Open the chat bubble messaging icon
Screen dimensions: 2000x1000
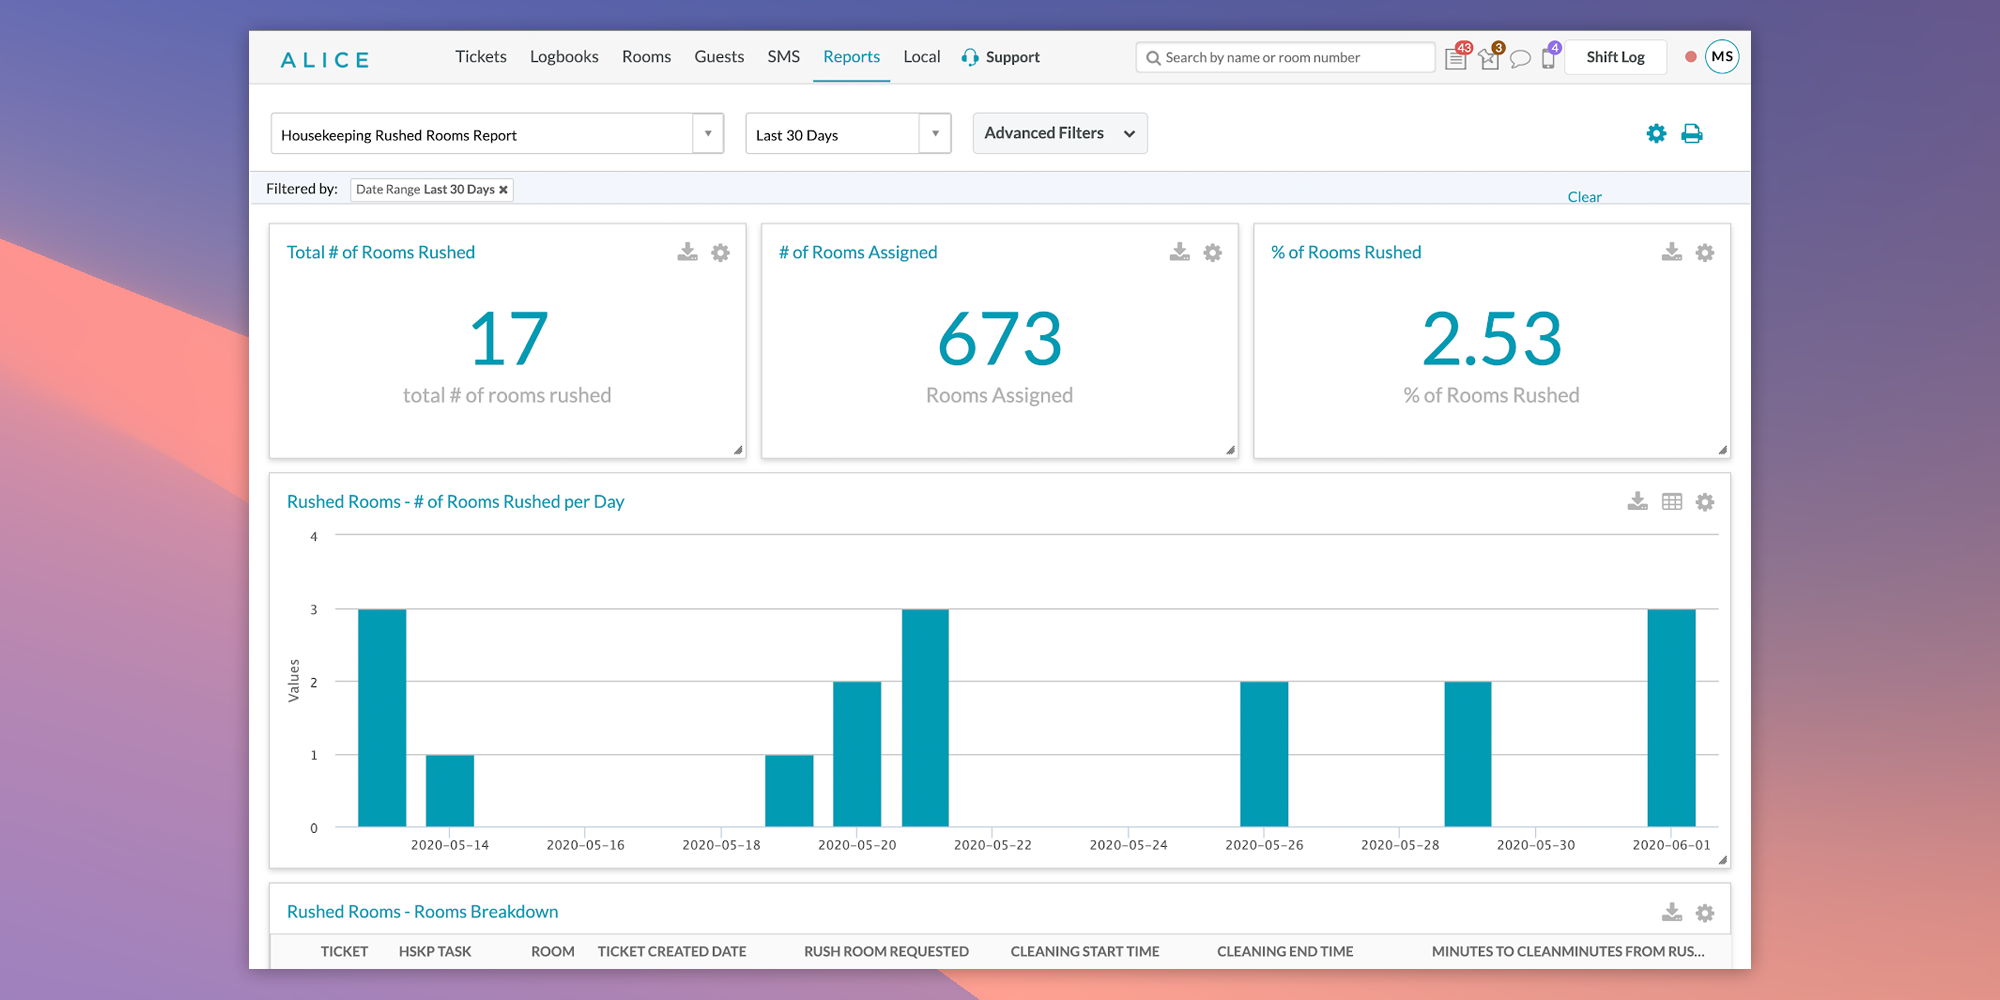[x=1521, y=58]
